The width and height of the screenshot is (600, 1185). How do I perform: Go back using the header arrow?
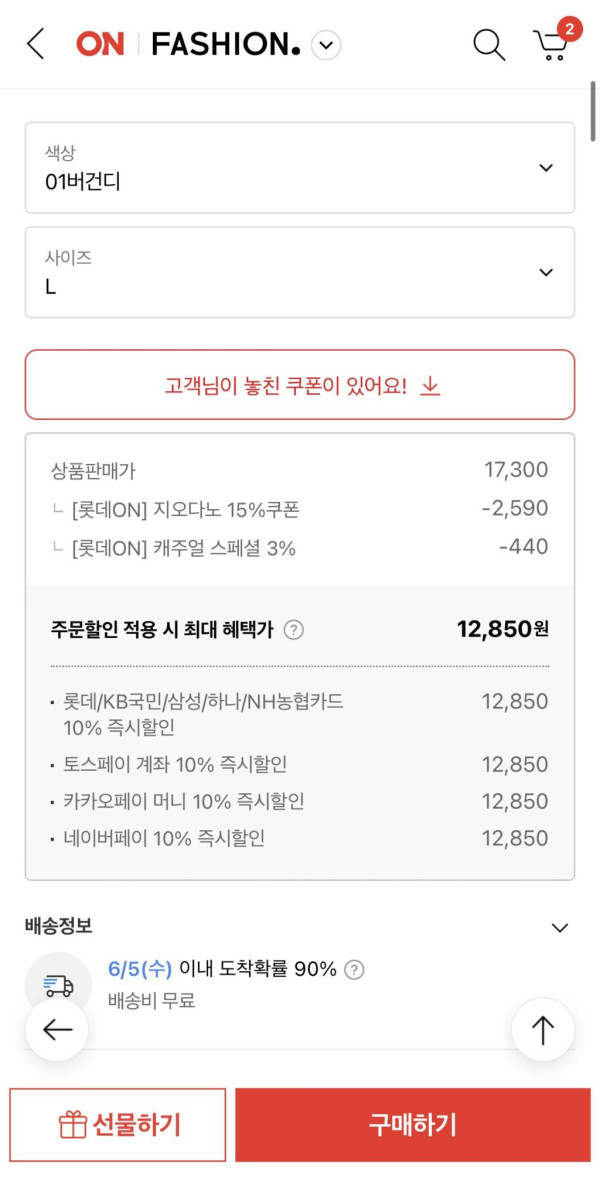point(36,44)
